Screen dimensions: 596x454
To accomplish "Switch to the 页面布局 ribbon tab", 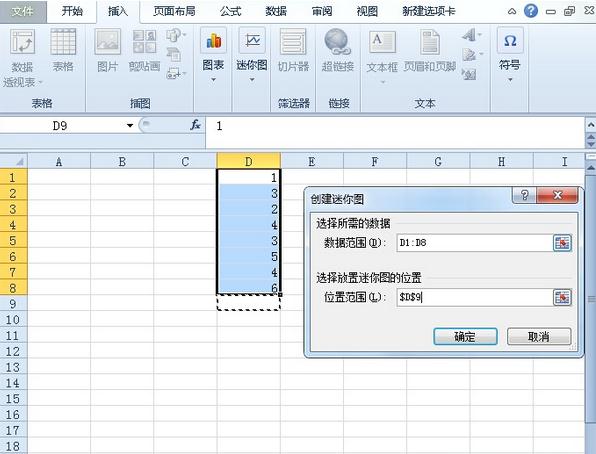I will pyautogui.click(x=174, y=11).
